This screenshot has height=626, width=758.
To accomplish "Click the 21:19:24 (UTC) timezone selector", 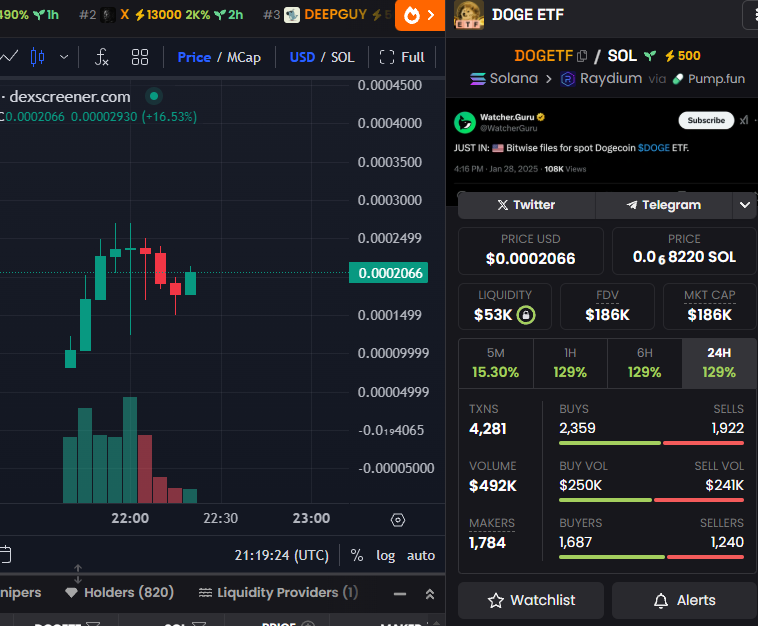I will pyautogui.click(x=281, y=555).
